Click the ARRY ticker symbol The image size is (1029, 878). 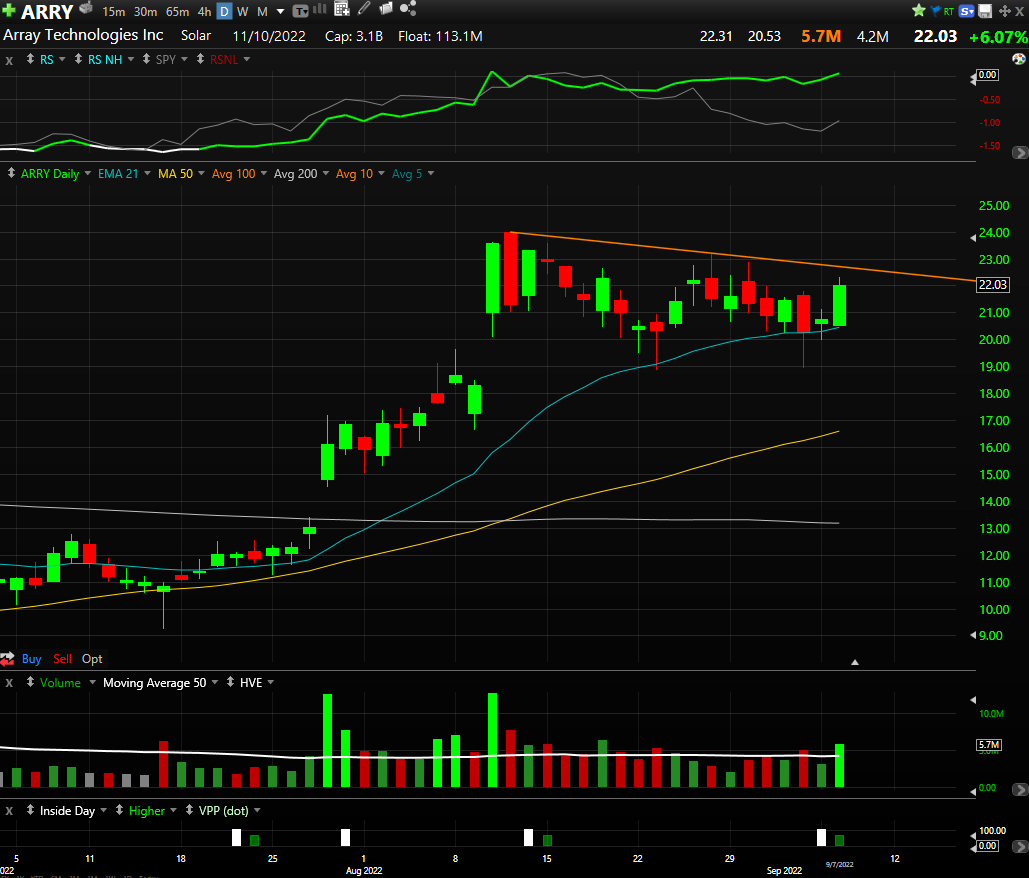[47, 12]
